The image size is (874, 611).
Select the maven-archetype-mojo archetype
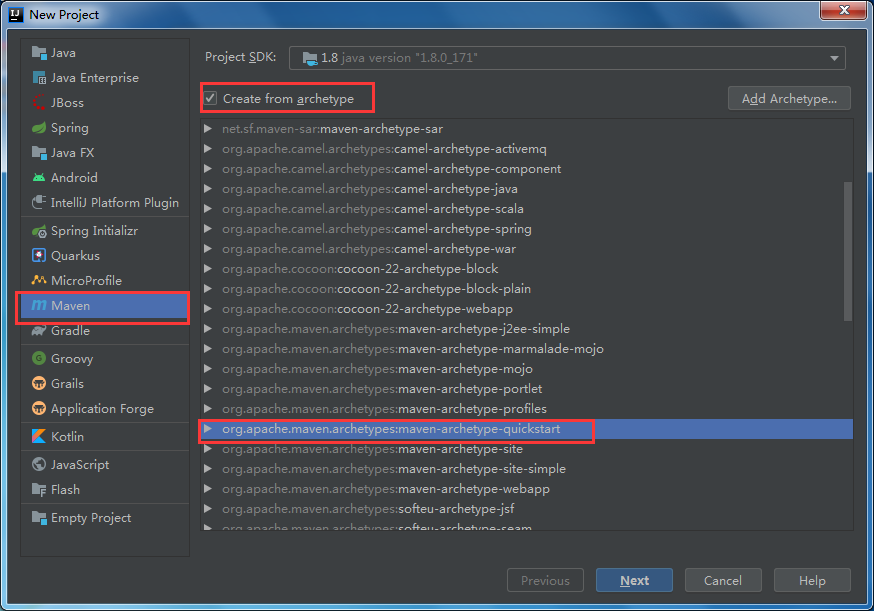pos(377,369)
